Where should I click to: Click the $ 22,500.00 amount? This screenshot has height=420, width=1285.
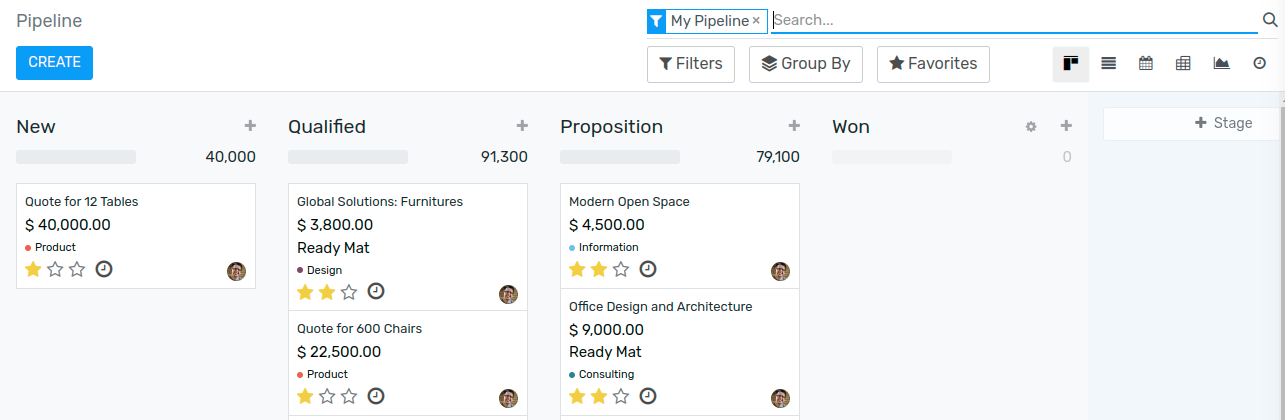[339, 352]
